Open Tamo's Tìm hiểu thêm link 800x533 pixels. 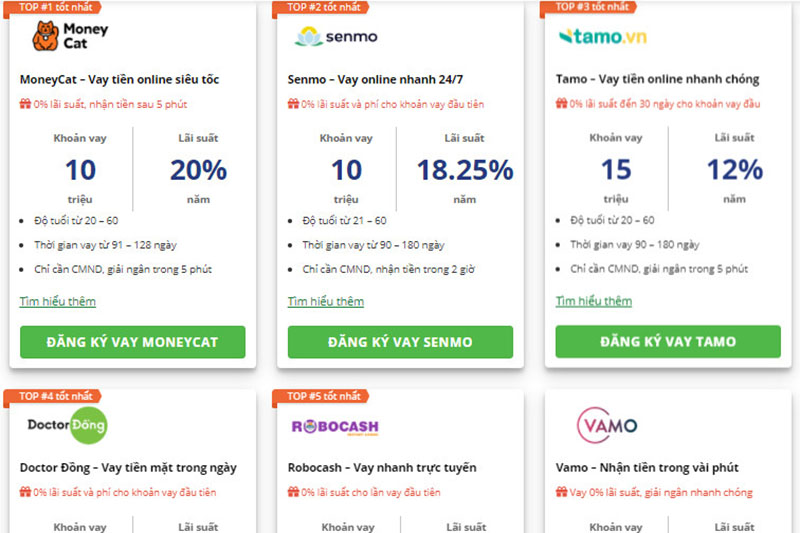pyautogui.click(x=593, y=301)
